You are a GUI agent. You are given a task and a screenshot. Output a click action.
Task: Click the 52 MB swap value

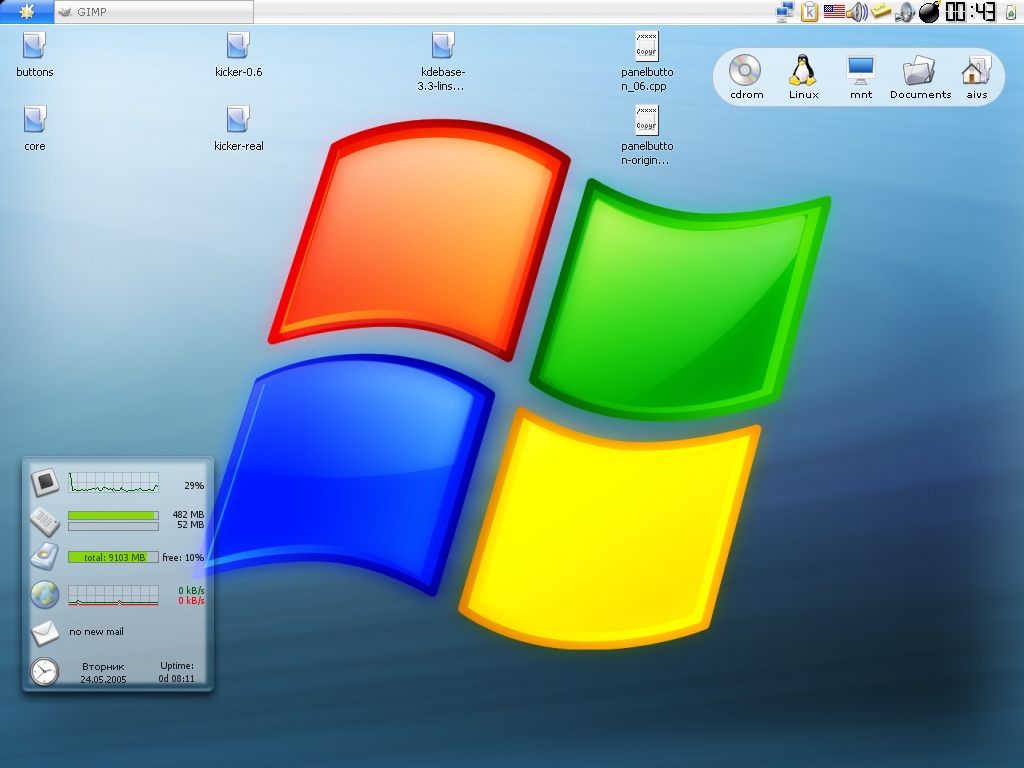coord(191,524)
